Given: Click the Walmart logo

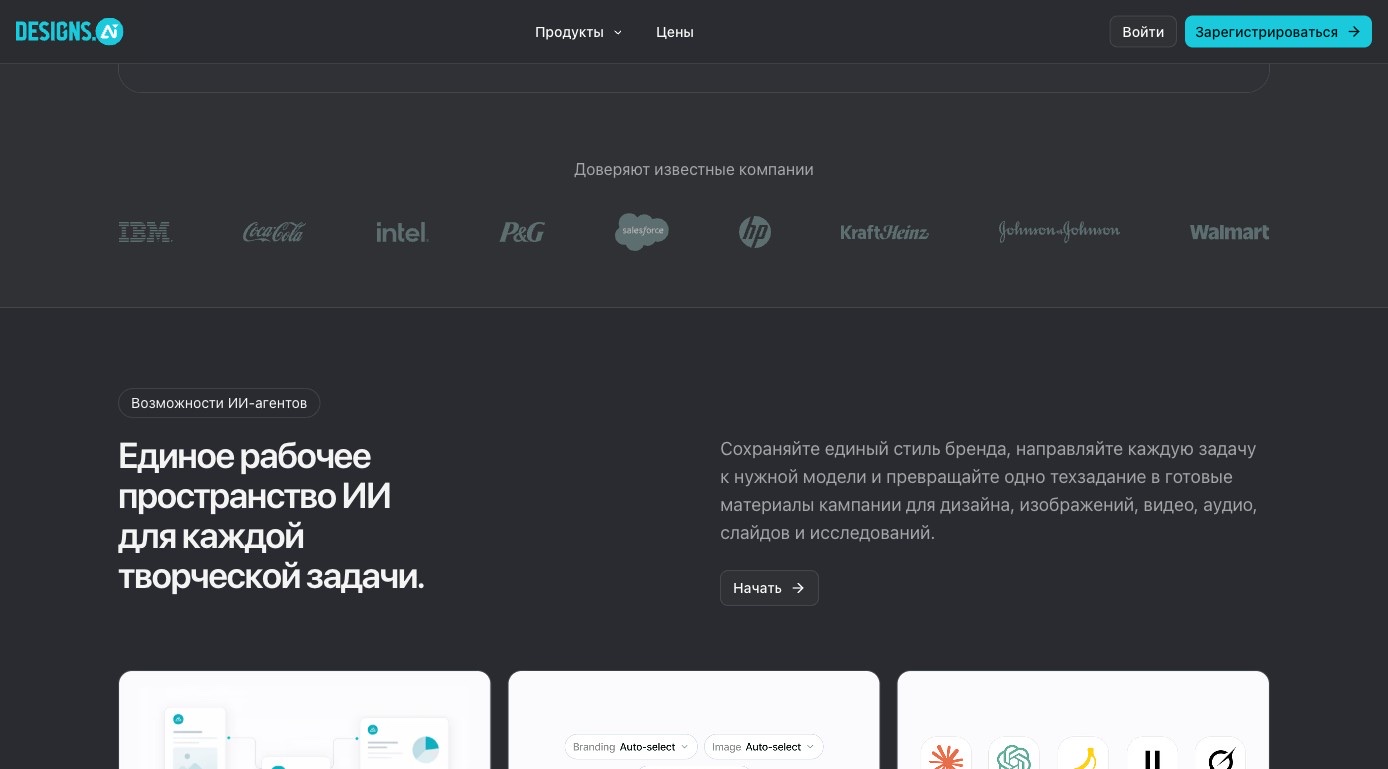Looking at the screenshot, I should tap(1229, 232).
